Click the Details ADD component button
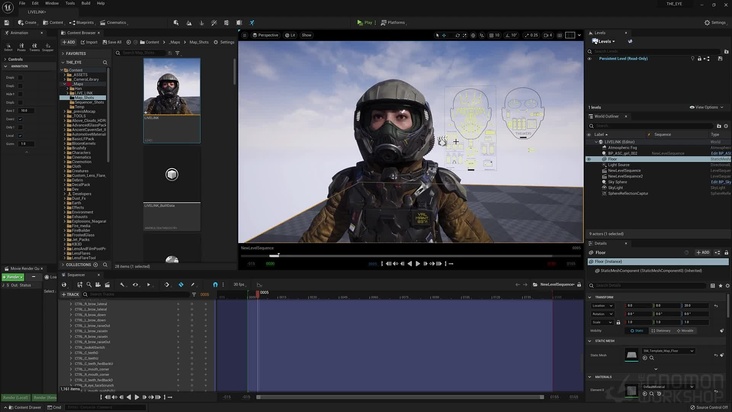 click(x=703, y=252)
